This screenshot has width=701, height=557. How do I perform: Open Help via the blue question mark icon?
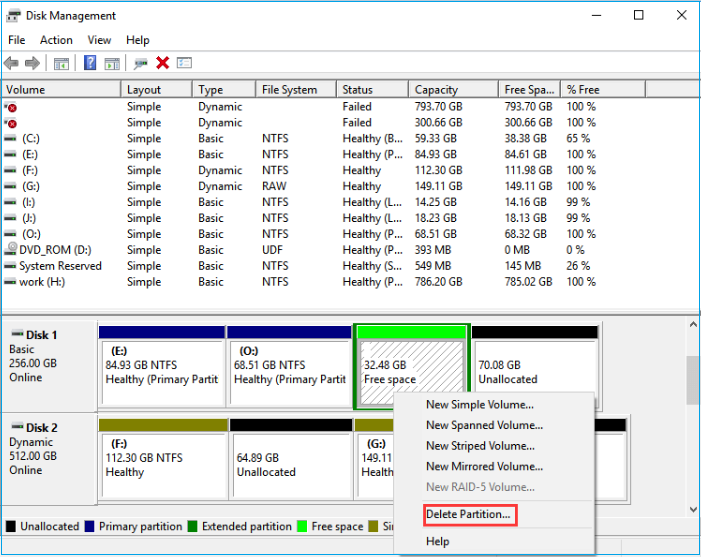90,63
